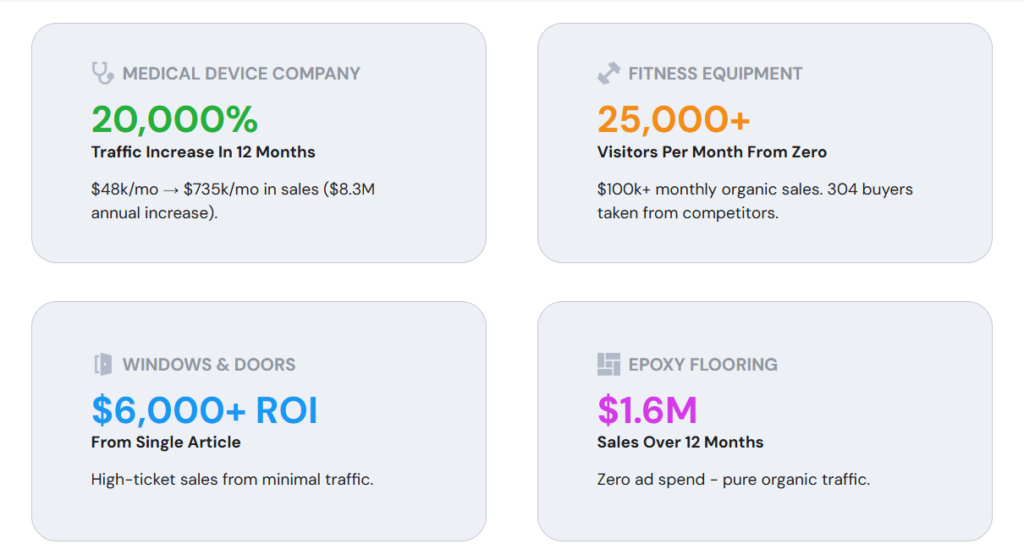Select the Fitness Equipment heading
This screenshot has width=1024, height=555.
click(x=715, y=73)
